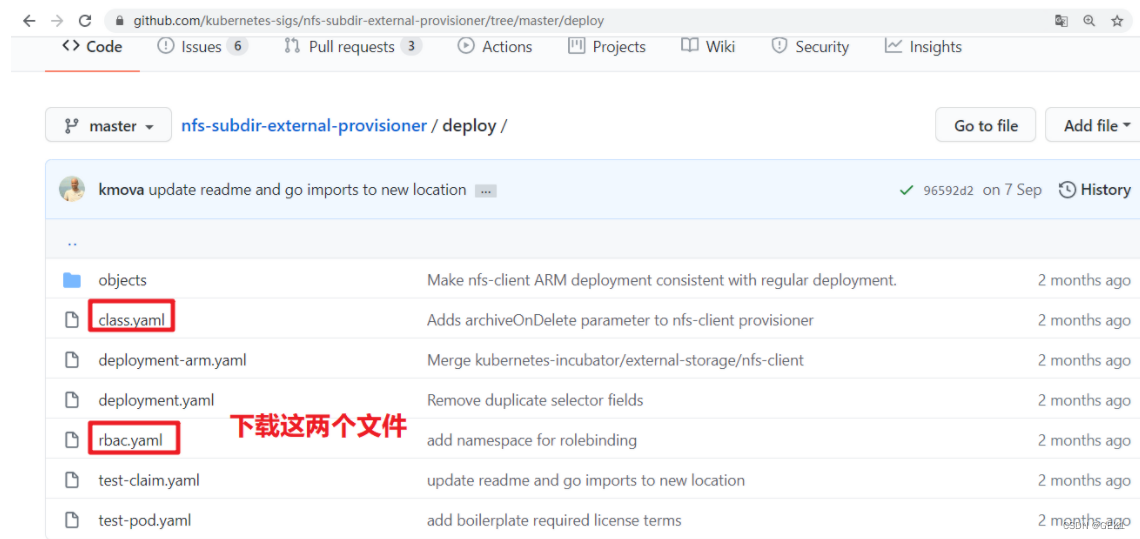Screen dimensions: 1140x539
Task: Click the Pull requests count badge 3
Action: (410, 47)
